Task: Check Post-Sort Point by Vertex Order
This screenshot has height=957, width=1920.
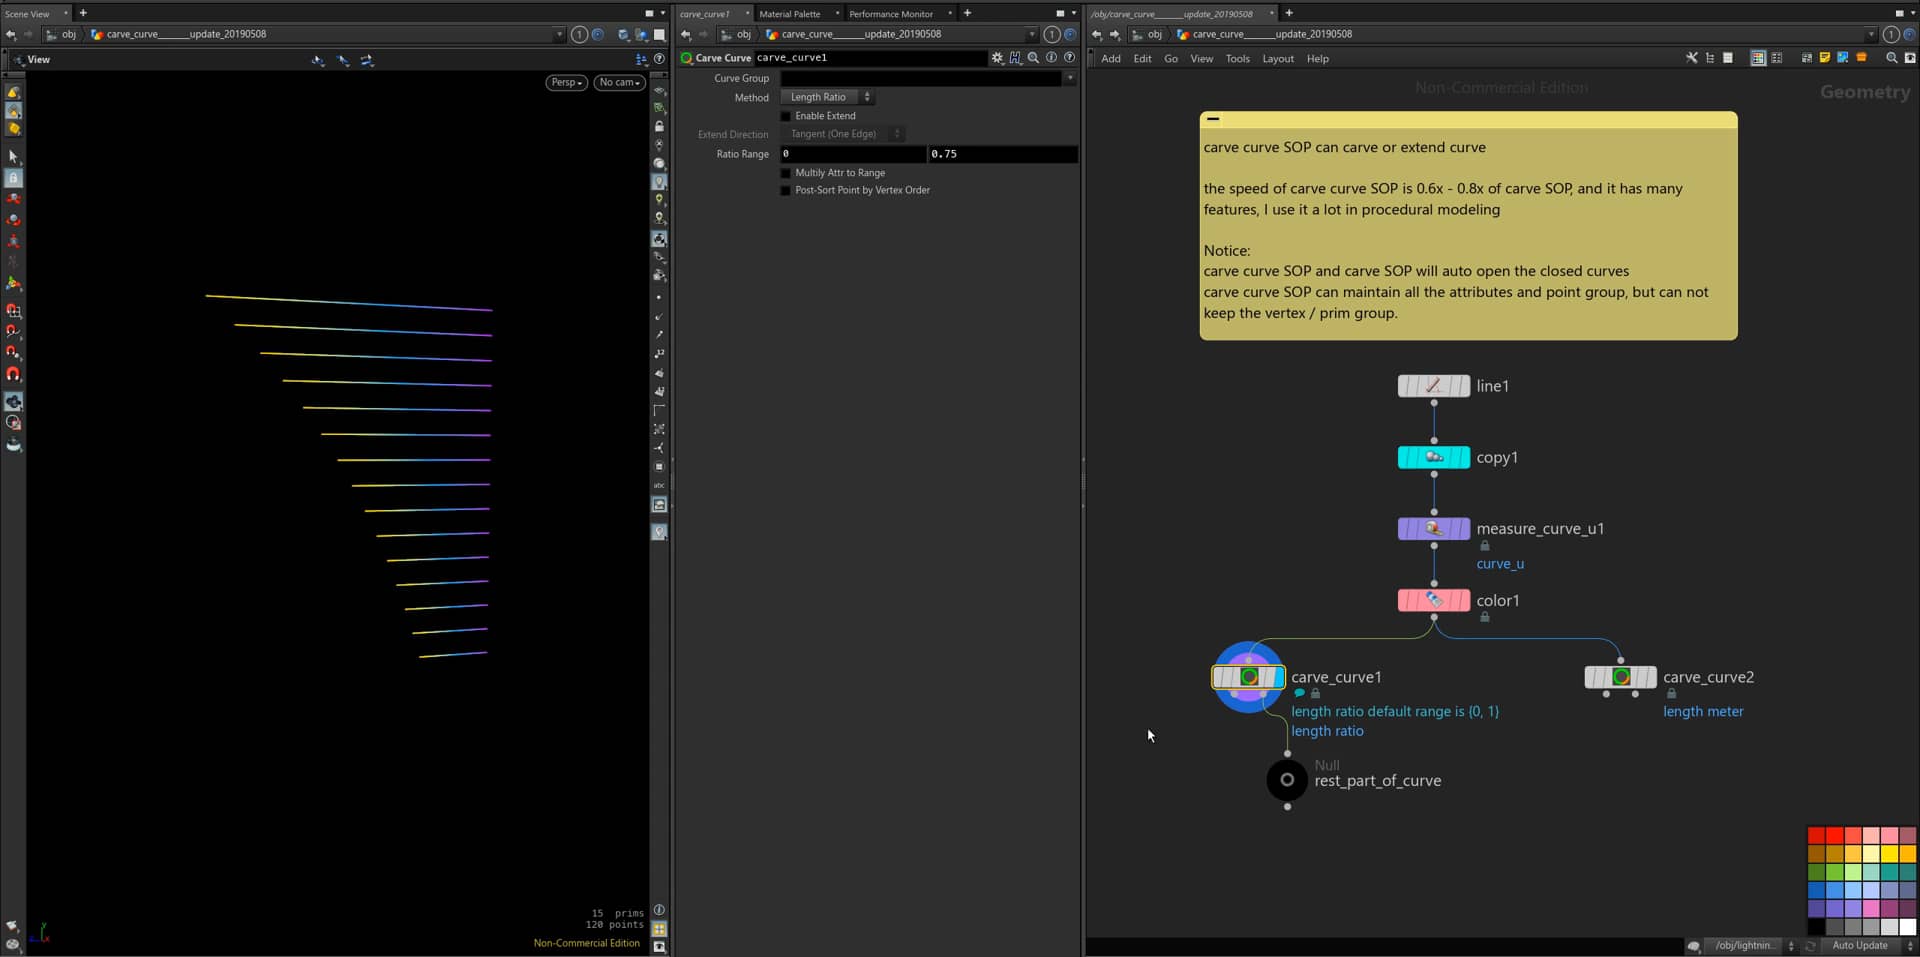Action: pos(786,190)
